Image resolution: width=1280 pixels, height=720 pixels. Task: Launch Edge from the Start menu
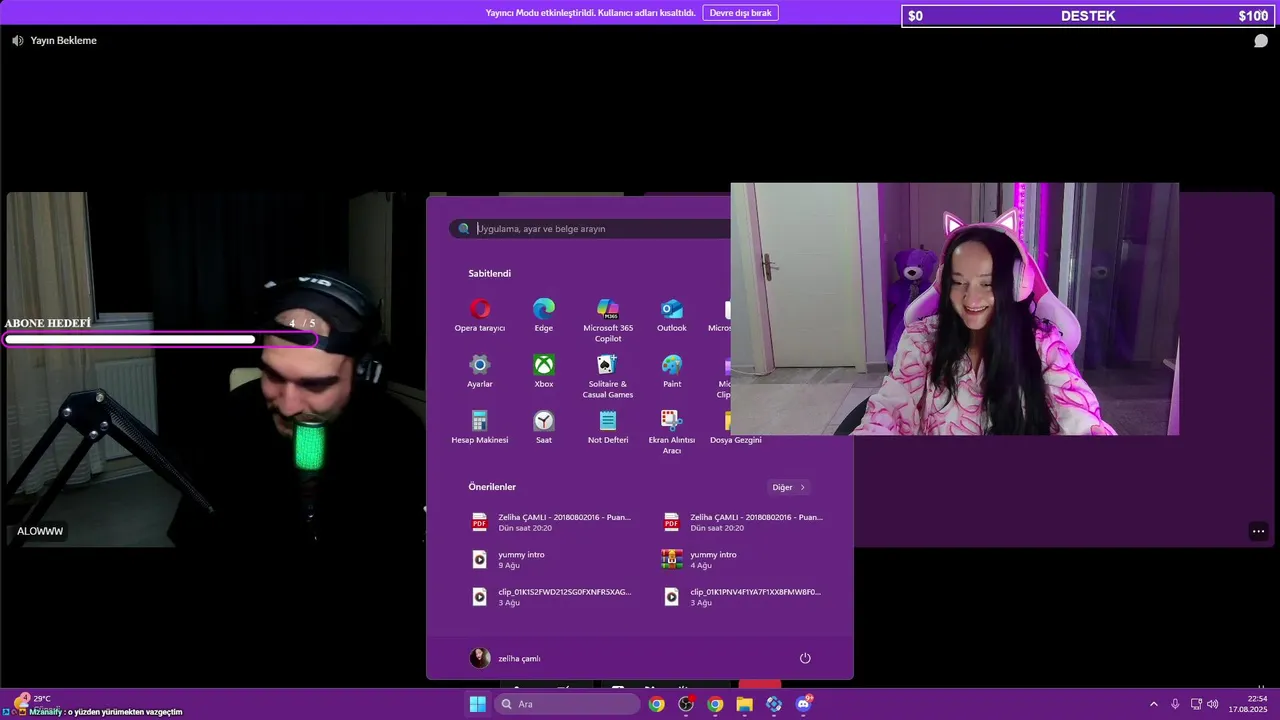pos(544,315)
